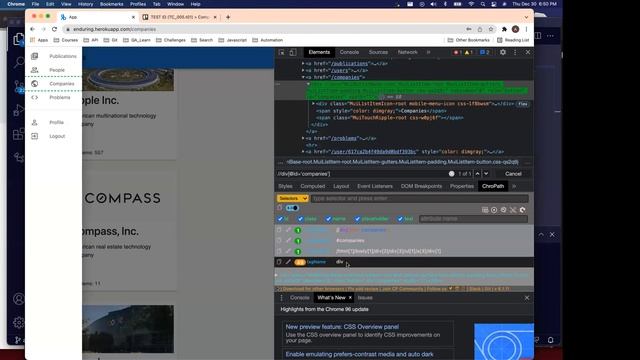Toggle the class attribute checkbox
The height and width of the screenshot is (360, 640).
[x=300, y=219]
